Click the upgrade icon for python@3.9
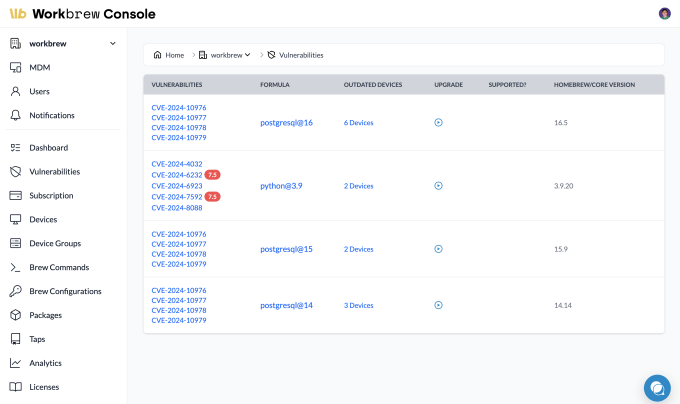Viewport: 680px width, 404px height. (438, 185)
